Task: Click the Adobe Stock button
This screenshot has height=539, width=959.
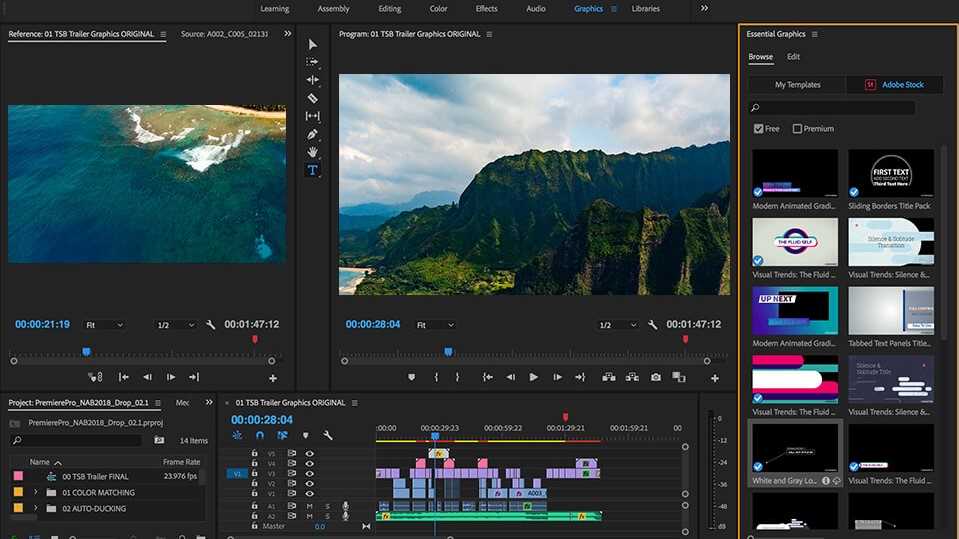Action: click(894, 85)
